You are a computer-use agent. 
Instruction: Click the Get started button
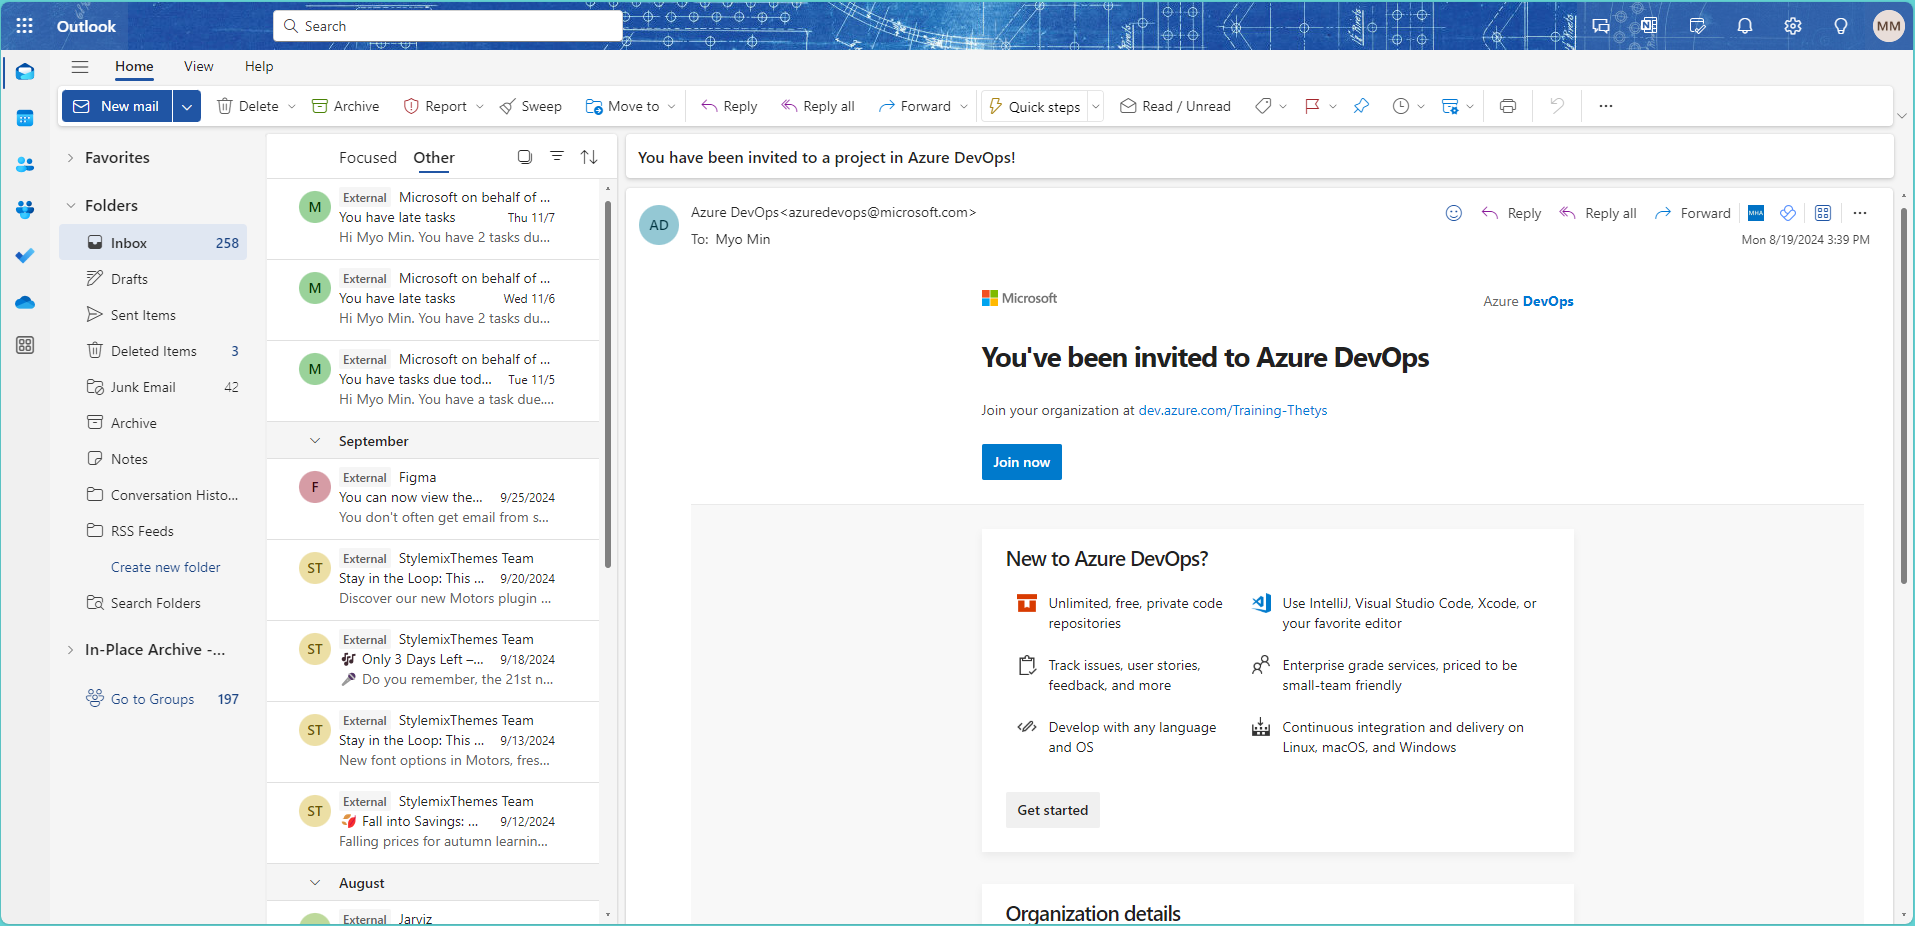tap(1052, 810)
